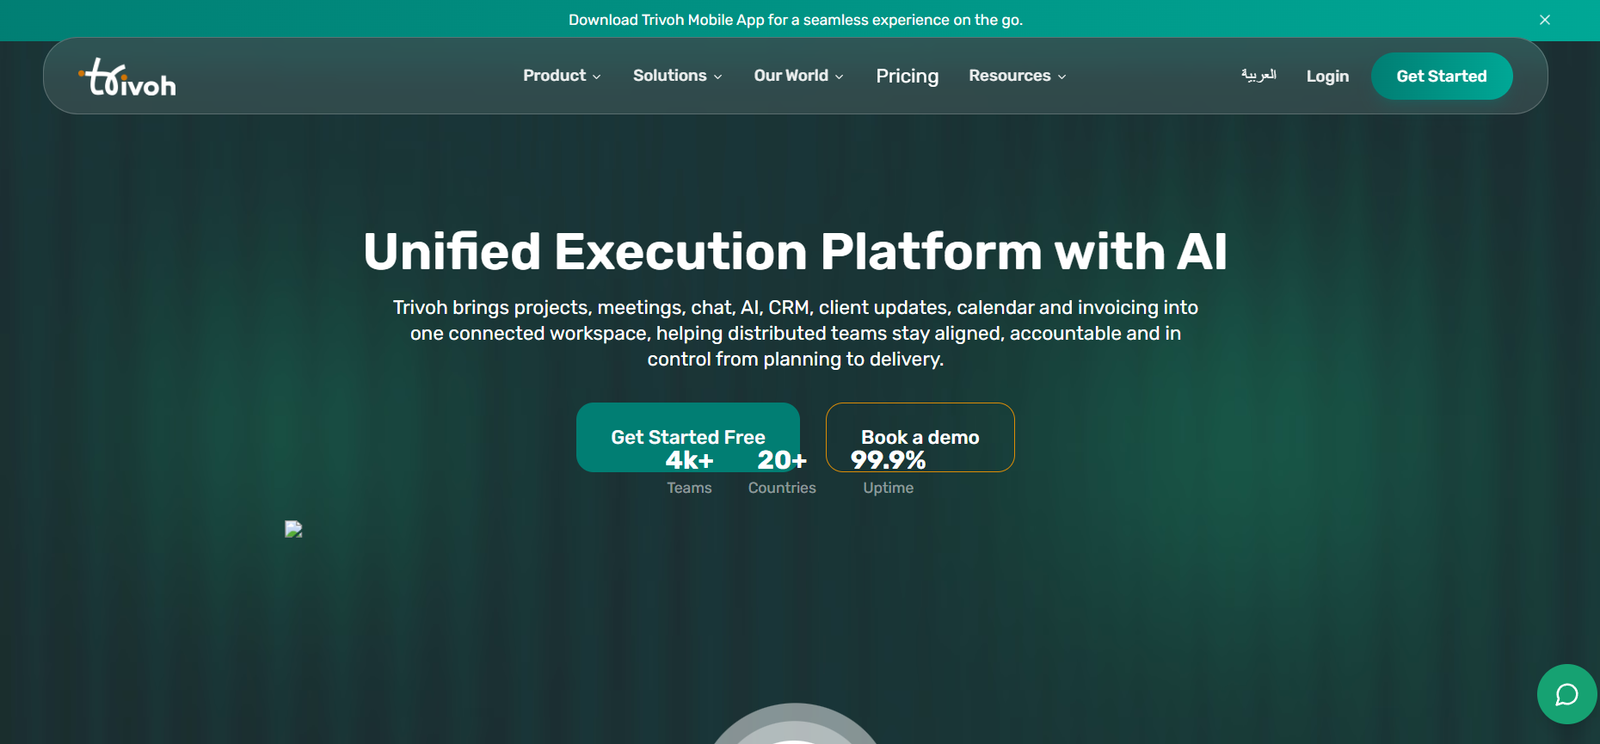Click the Get Started Free button

click(688, 437)
